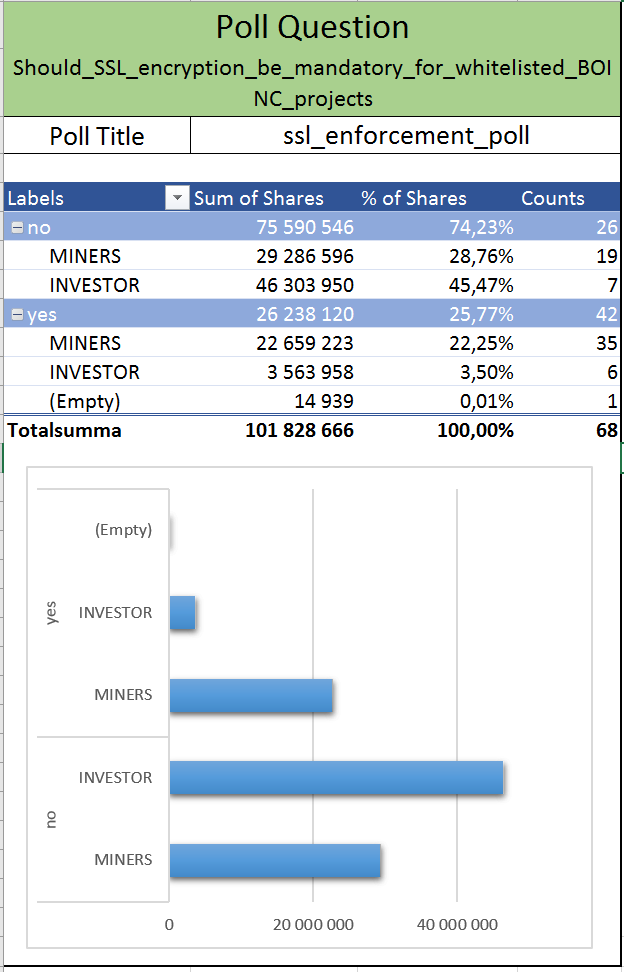Viewport: 624px width, 972px height.
Task: Click the chart's (Empty) category label
Action: point(123,531)
